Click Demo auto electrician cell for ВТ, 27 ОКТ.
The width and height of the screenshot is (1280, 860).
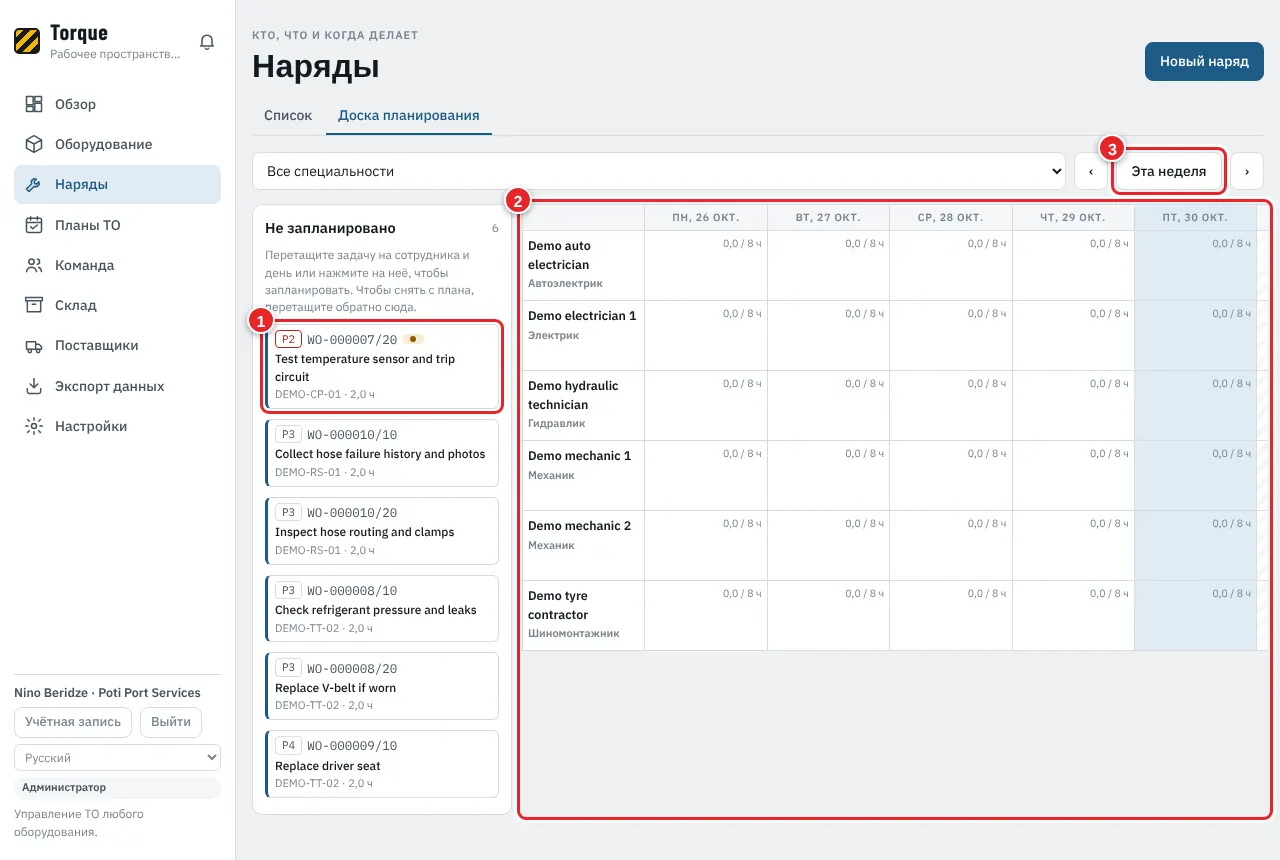click(x=828, y=265)
